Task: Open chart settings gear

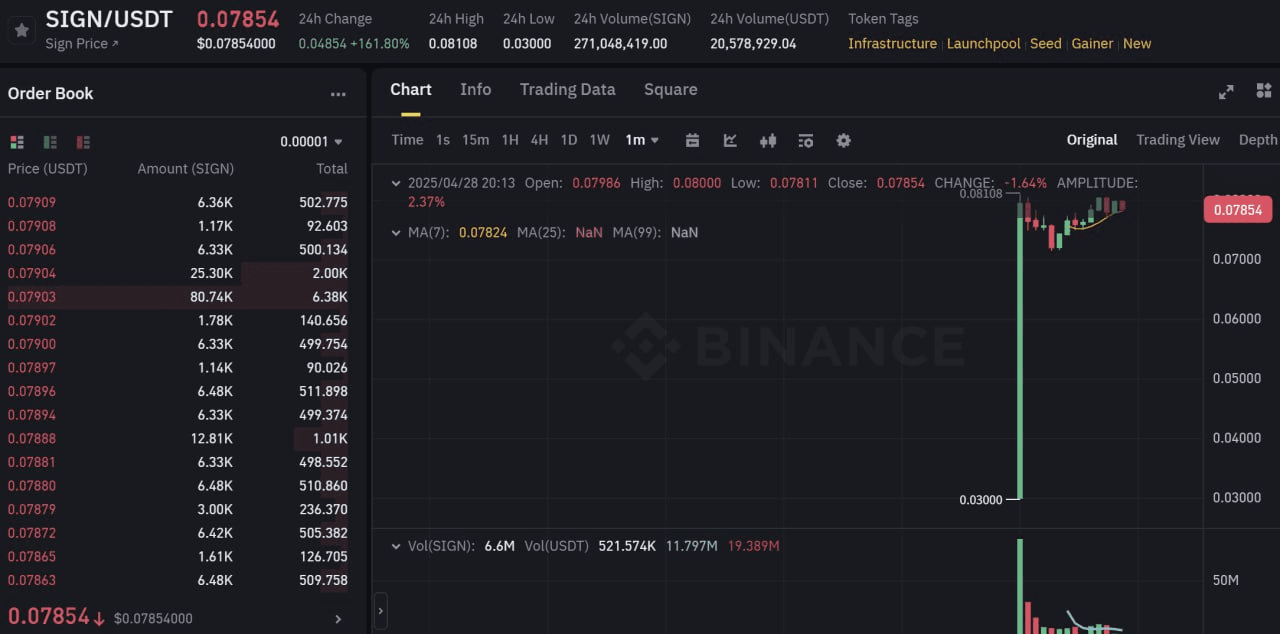Action: pyautogui.click(x=843, y=140)
